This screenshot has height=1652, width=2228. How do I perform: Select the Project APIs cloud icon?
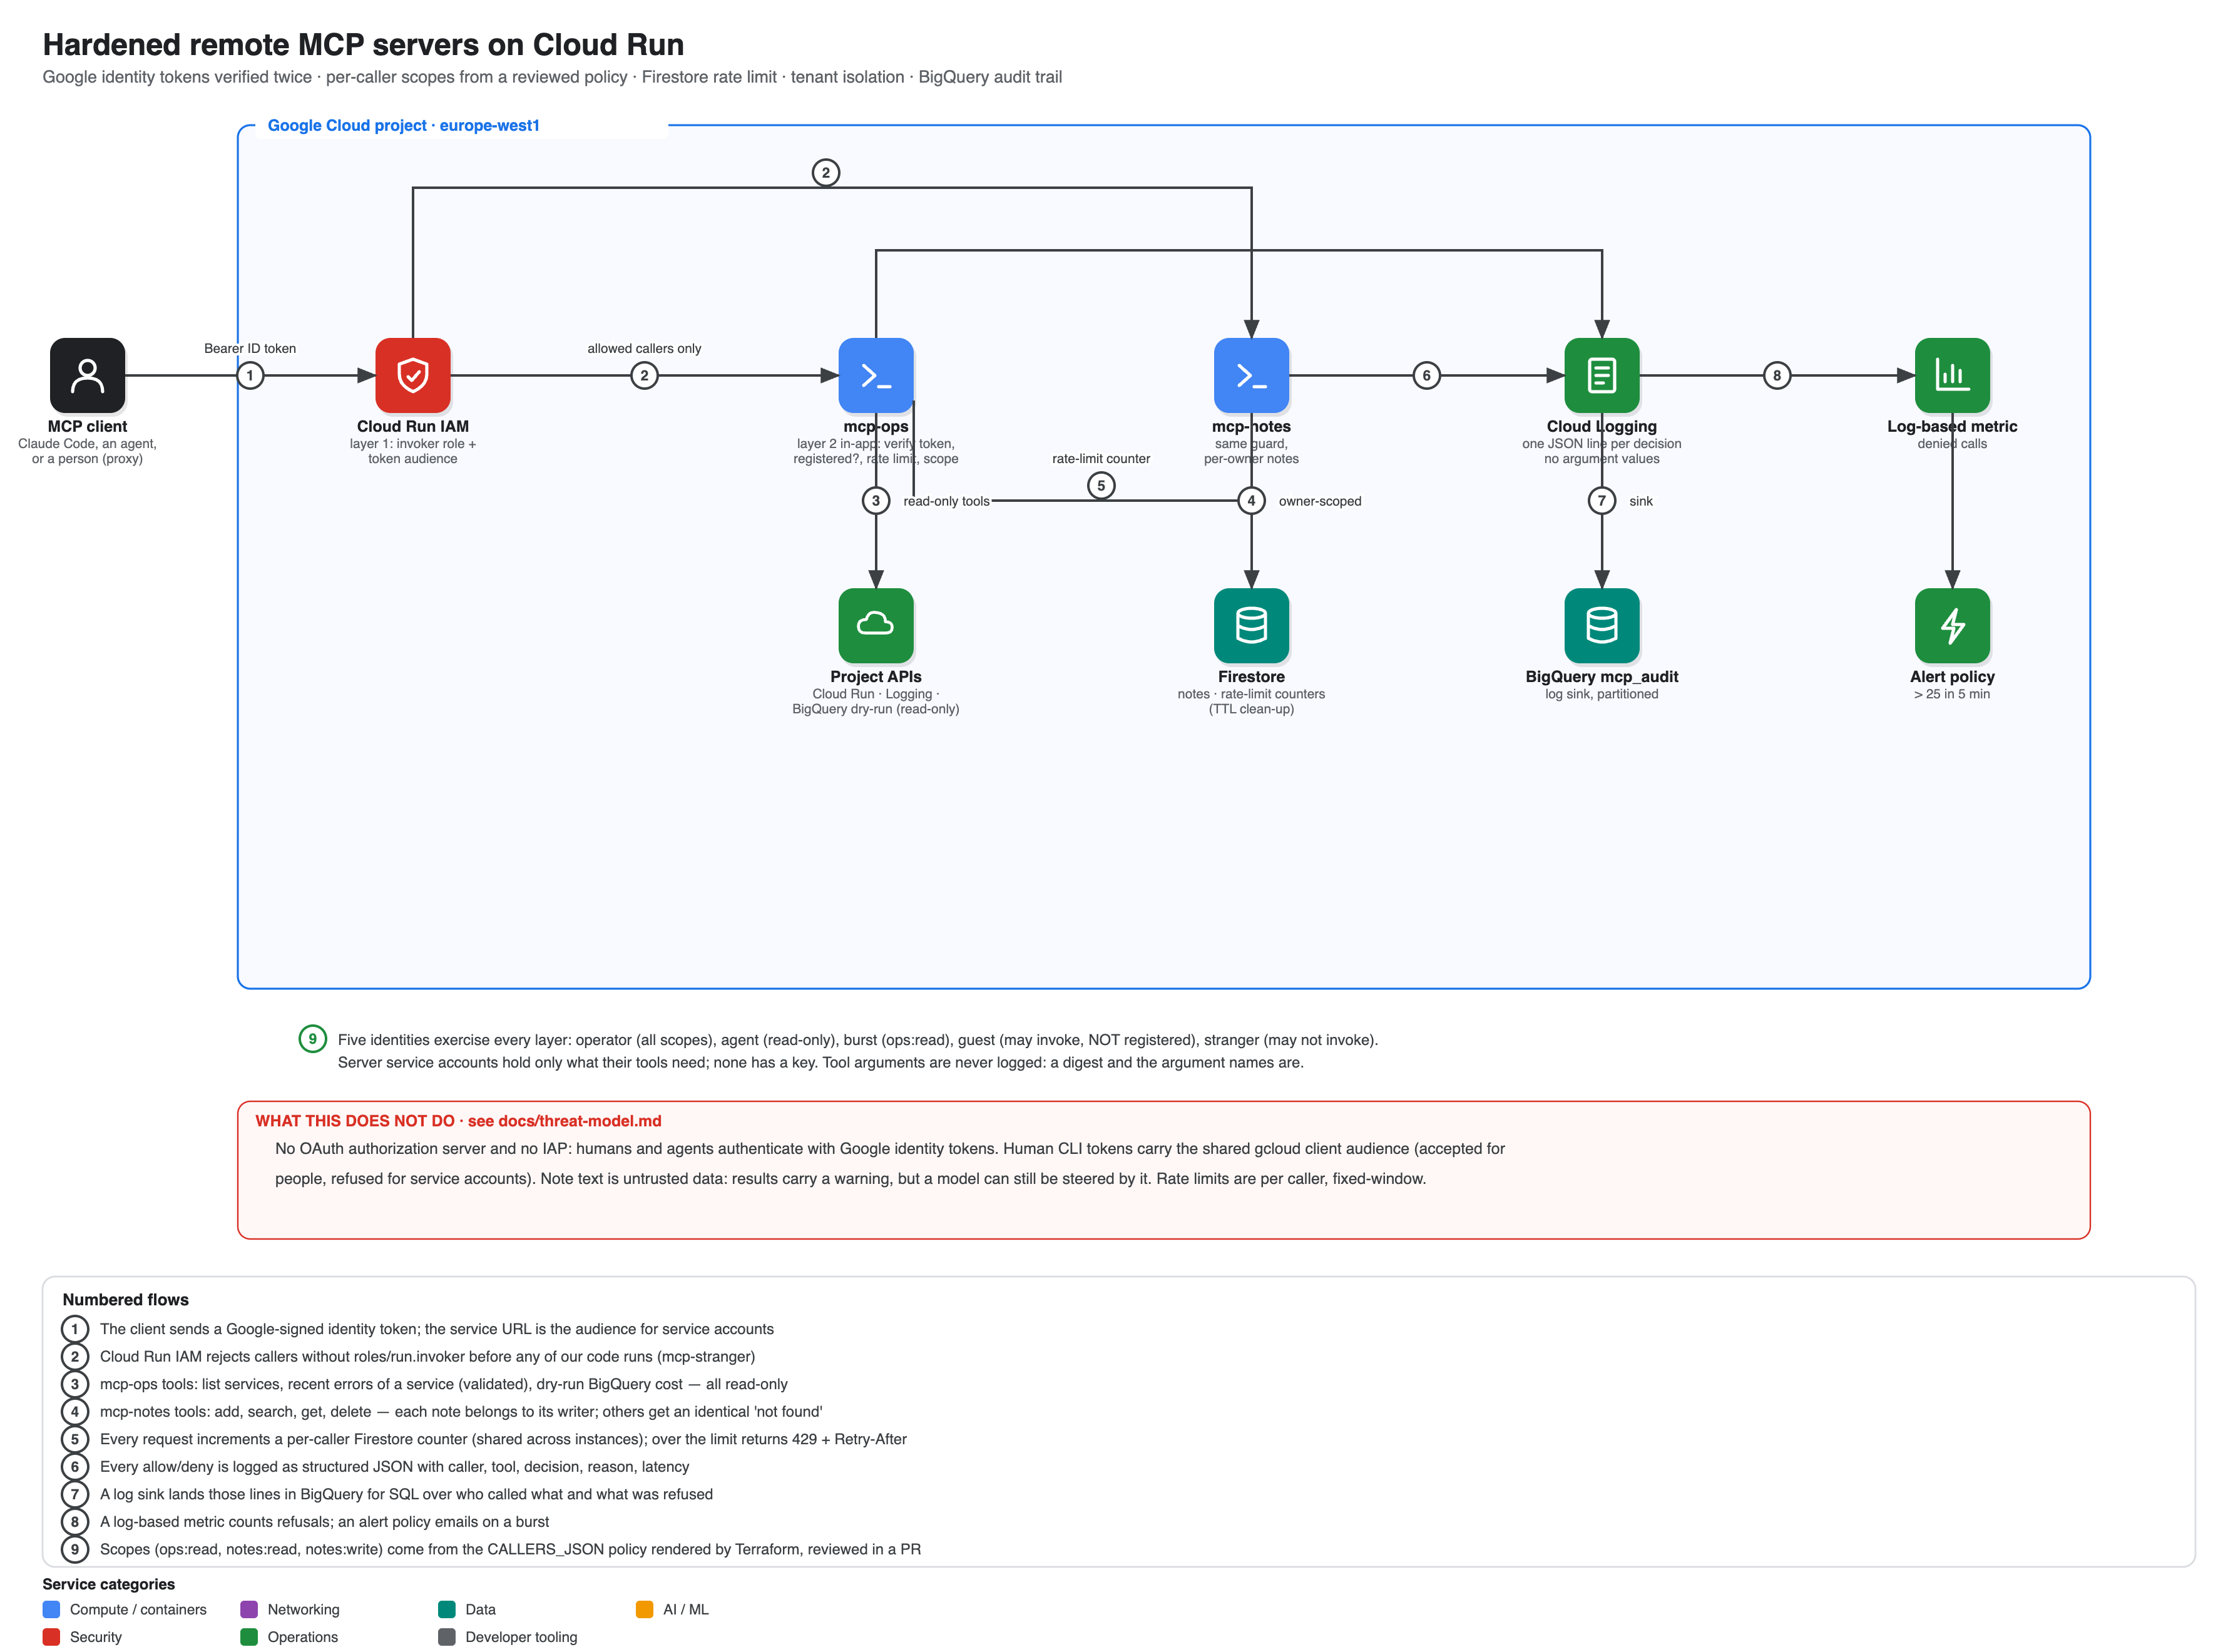pyautogui.click(x=876, y=625)
